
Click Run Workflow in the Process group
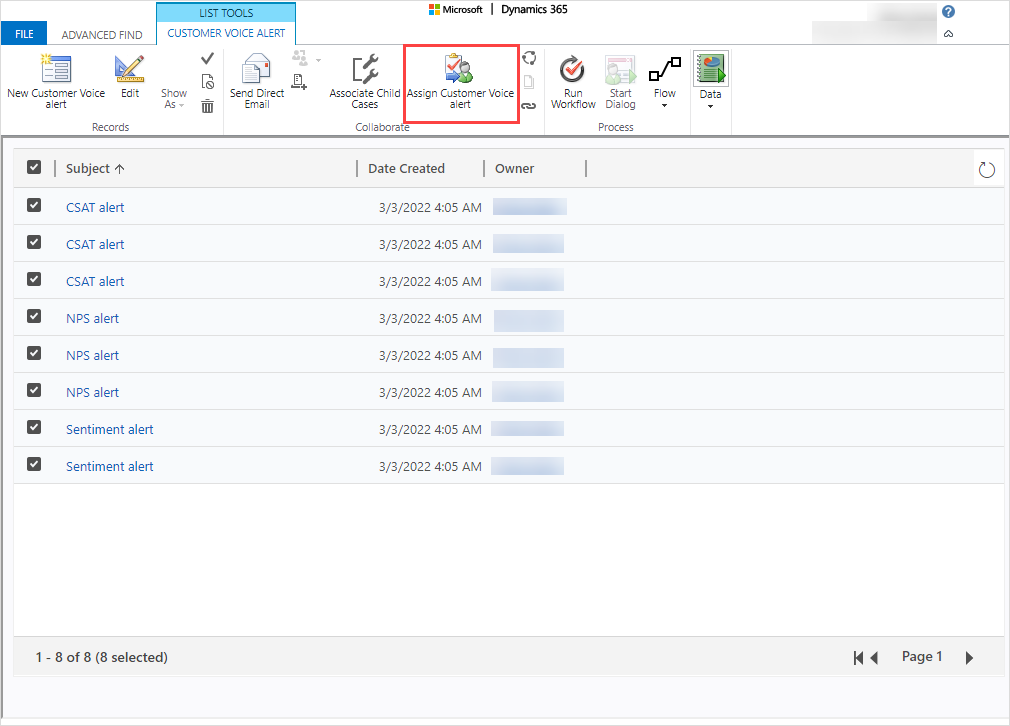573,81
